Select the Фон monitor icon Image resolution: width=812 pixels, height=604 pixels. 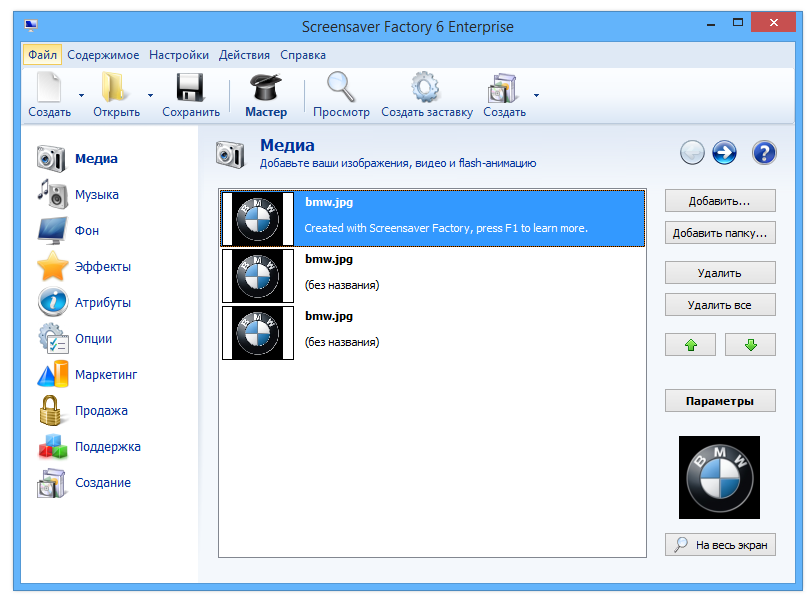[52, 231]
